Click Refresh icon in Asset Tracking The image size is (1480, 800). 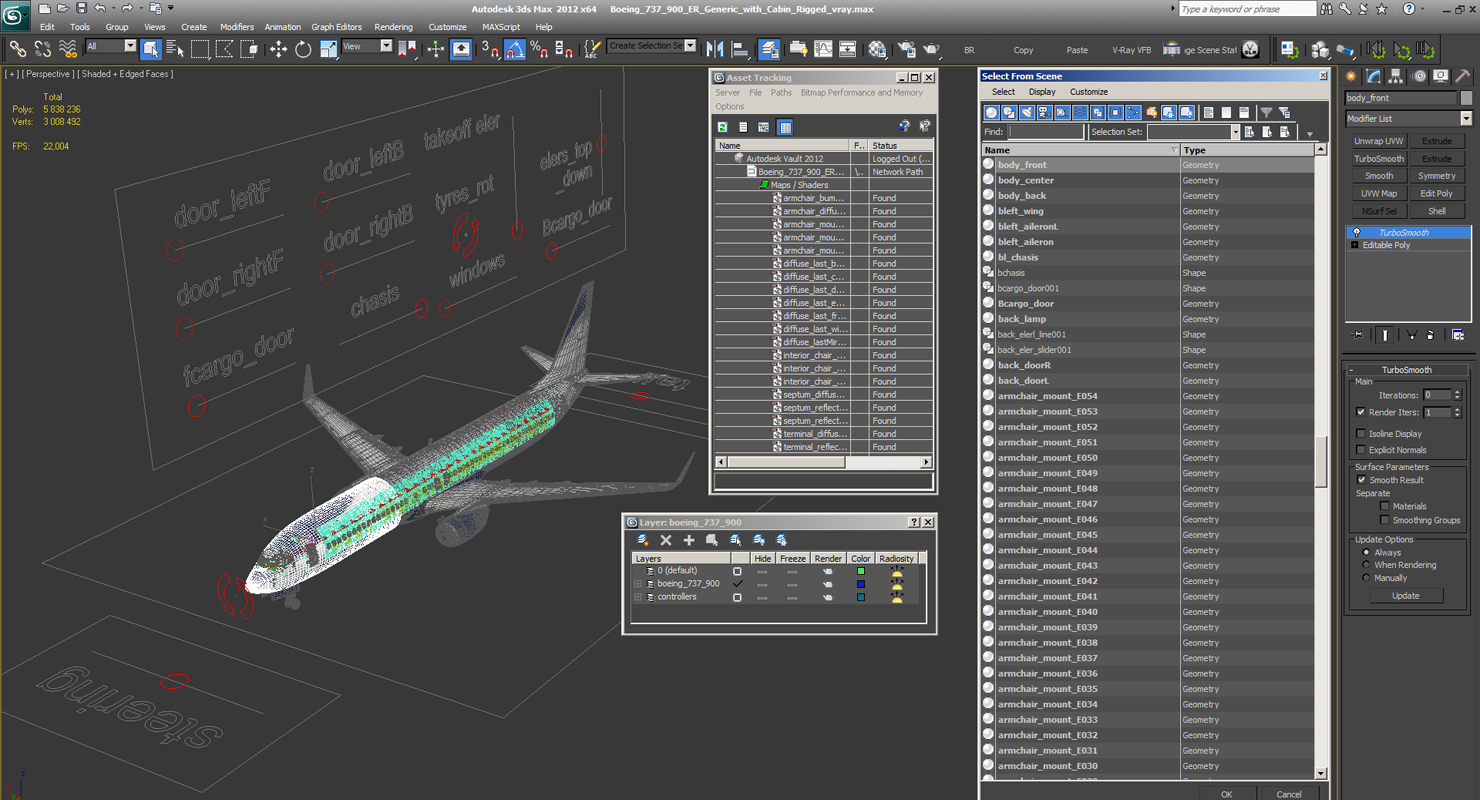pos(722,127)
